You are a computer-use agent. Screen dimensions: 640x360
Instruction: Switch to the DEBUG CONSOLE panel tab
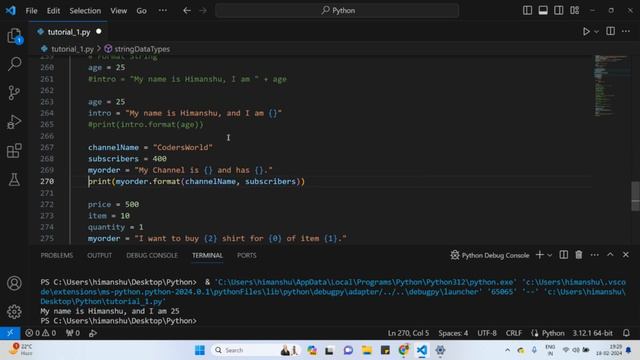[x=152, y=255]
